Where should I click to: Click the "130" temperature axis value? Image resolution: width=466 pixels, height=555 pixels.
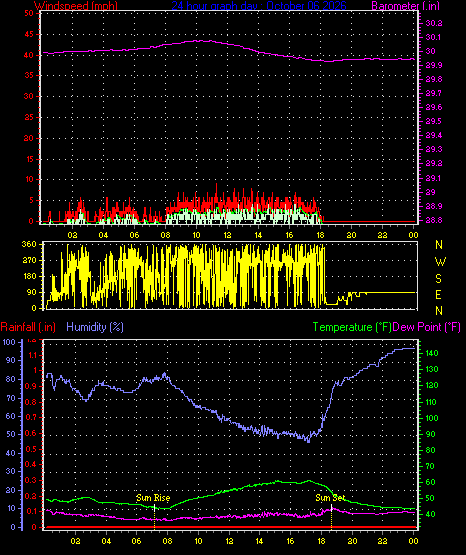pyautogui.click(x=432, y=369)
